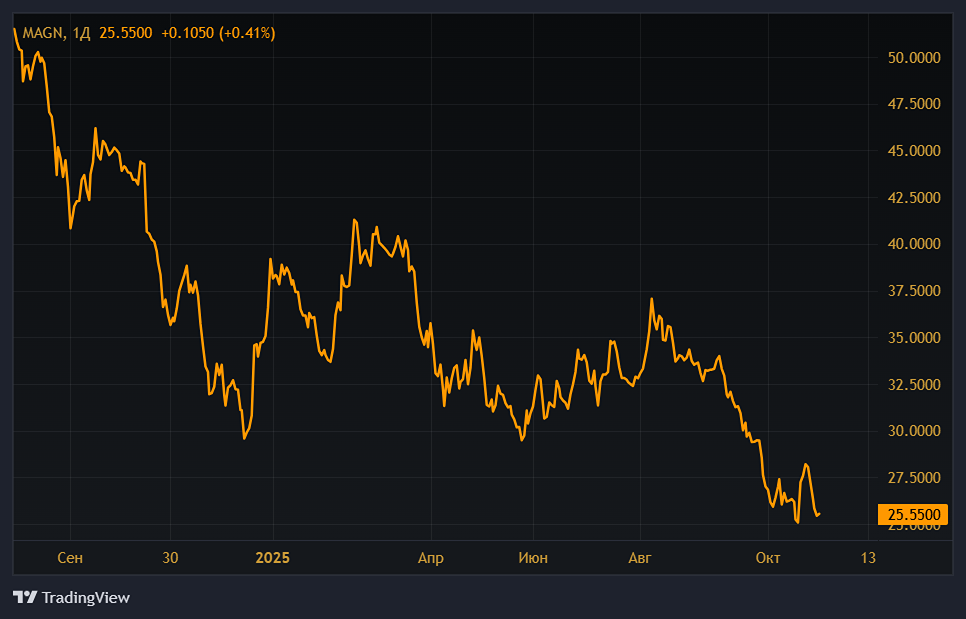Select the 45.0000 price axis level
The width and height of the screenshot is (966, 619).
click(914, 151)
